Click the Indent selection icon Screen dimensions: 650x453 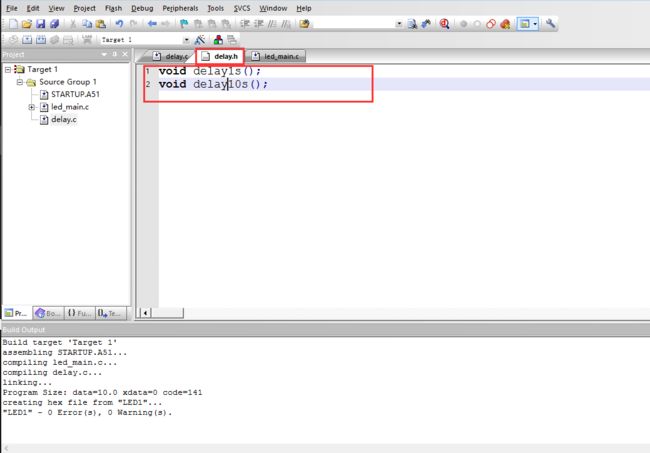pos(245,24)
